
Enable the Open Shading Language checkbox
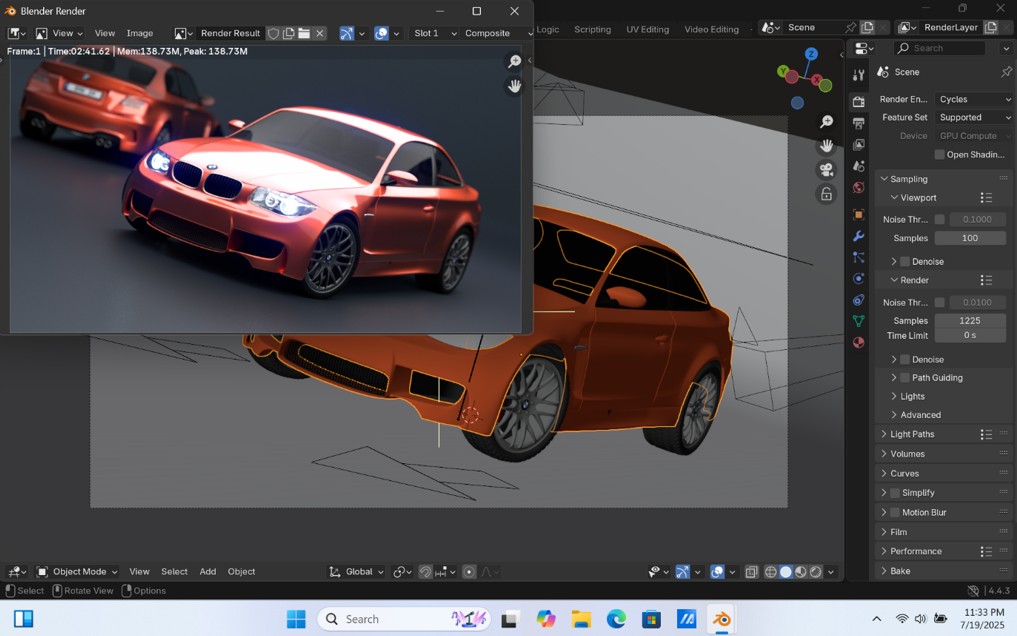click(939, 155)
